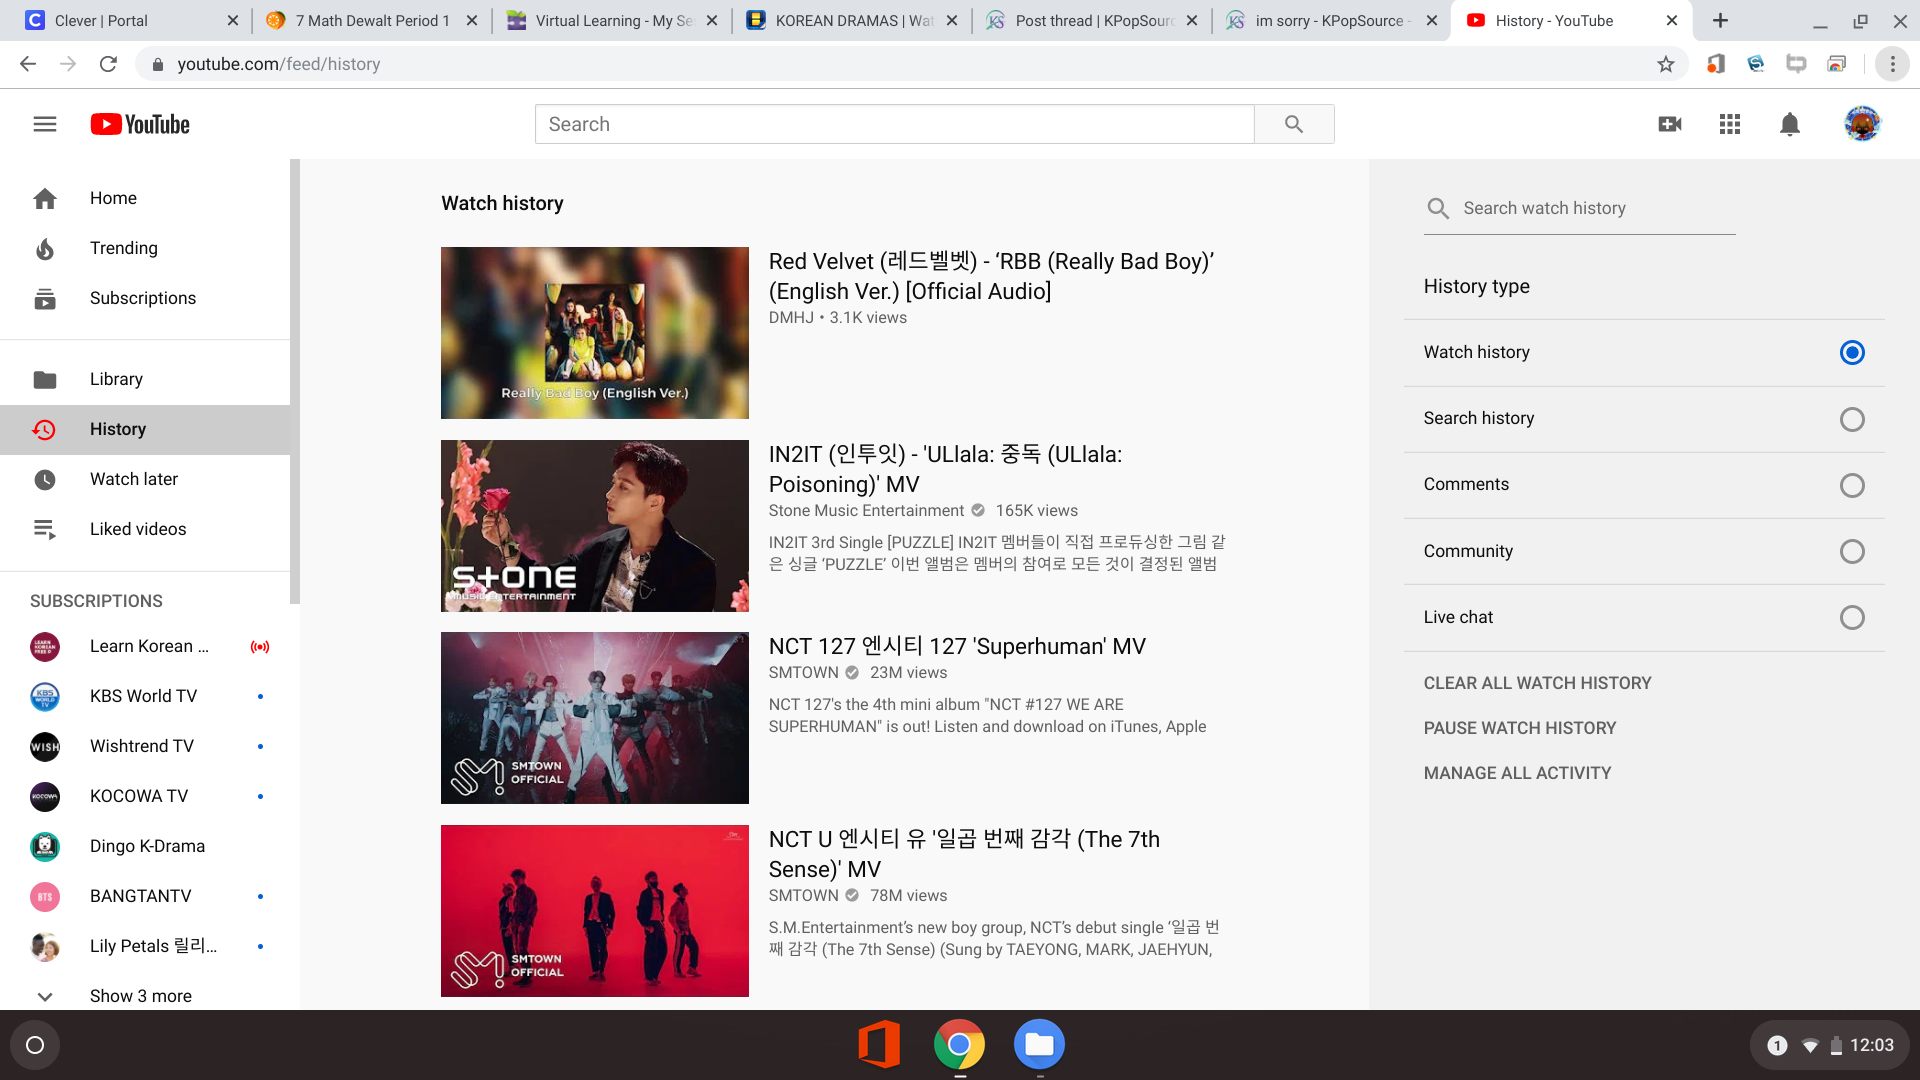
Task: Go to Home in sidebar
Action: [x=145, y=198]
